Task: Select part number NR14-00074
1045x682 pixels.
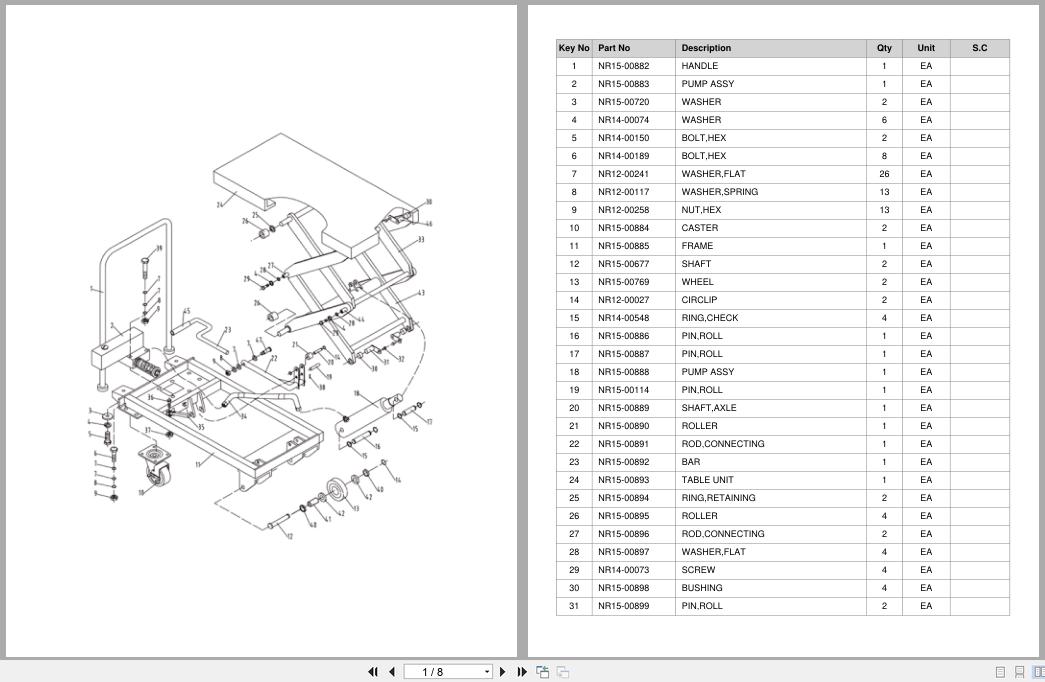Action: pyautogui.click(x=623, y=120)
